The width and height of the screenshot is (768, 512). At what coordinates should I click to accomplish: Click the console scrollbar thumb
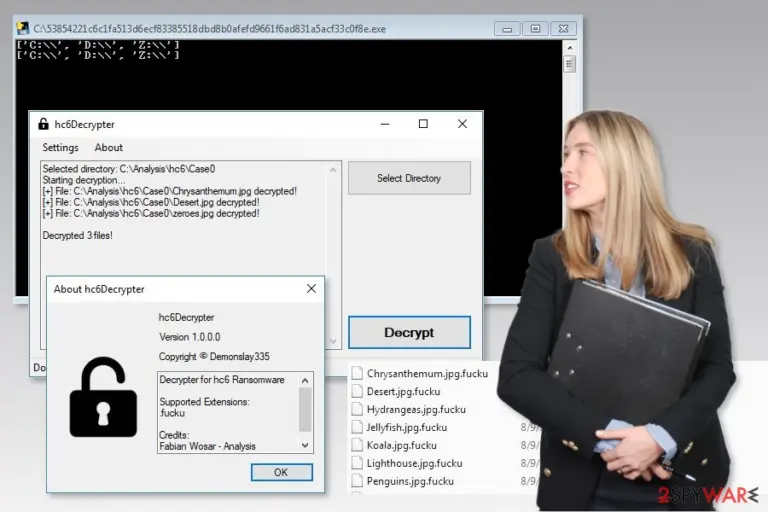569,64
